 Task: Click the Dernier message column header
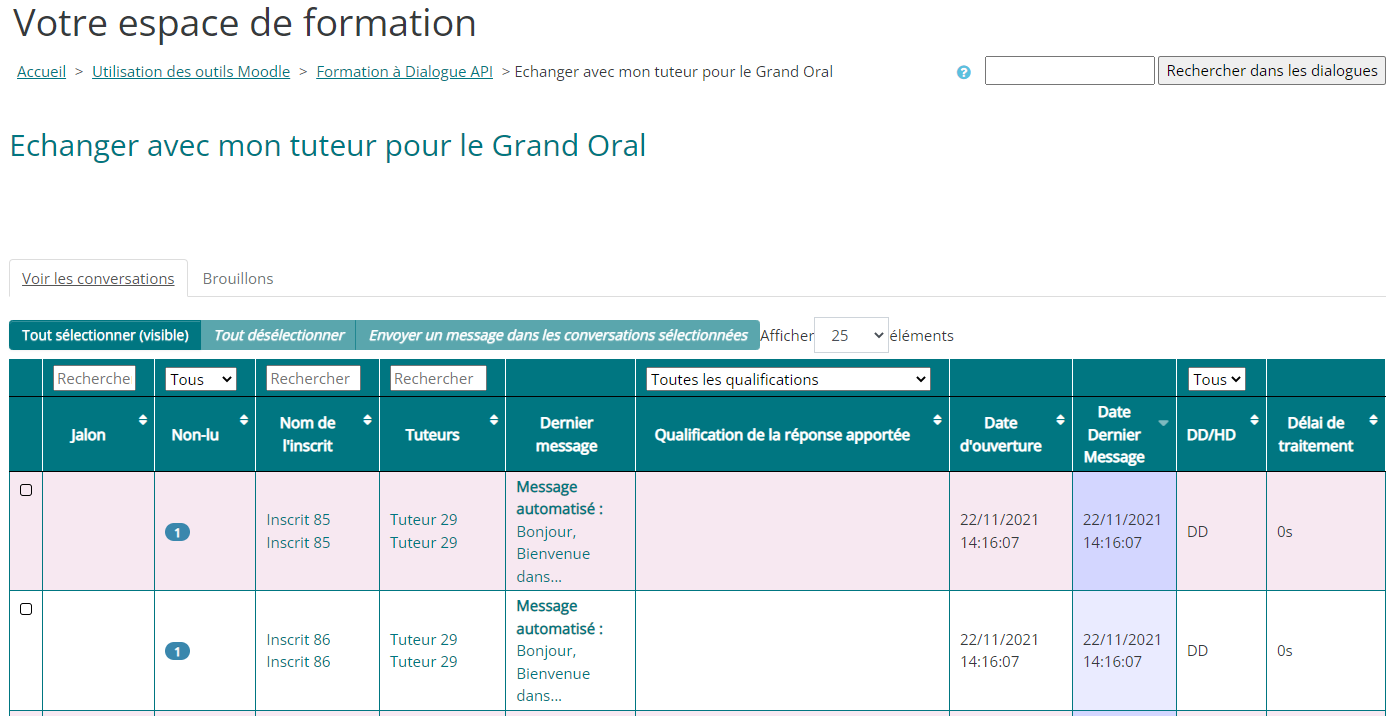566,435
